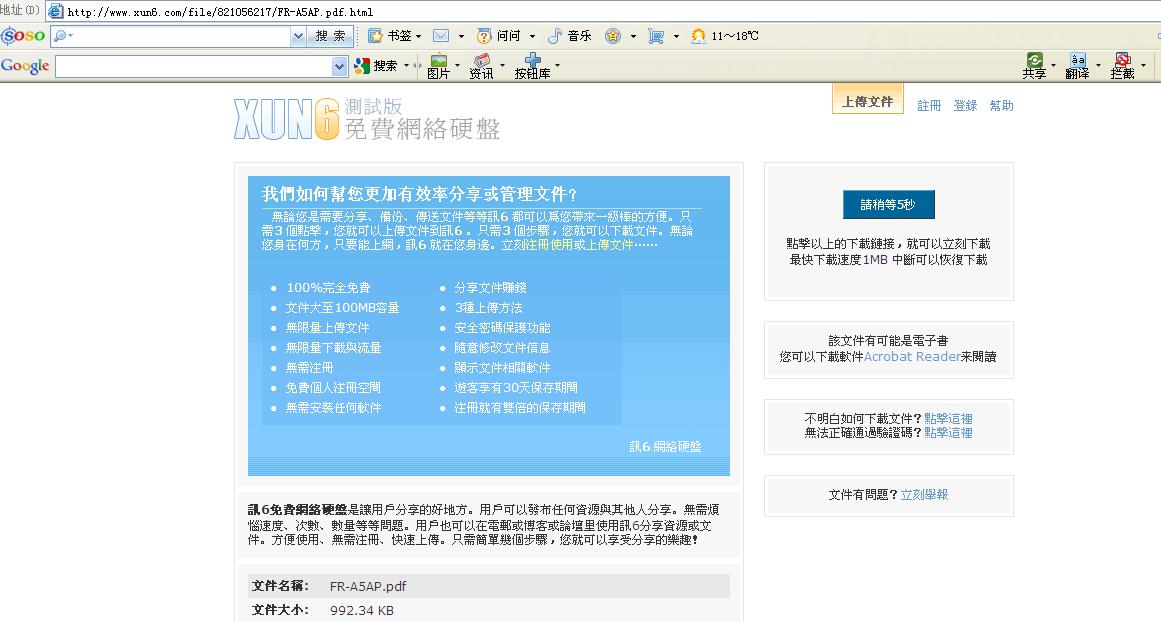The height and width of the screenshot is (622, 1161).
Task: Follow the 上傳文件 link in the banner text
Action: (x=609, y=244)
